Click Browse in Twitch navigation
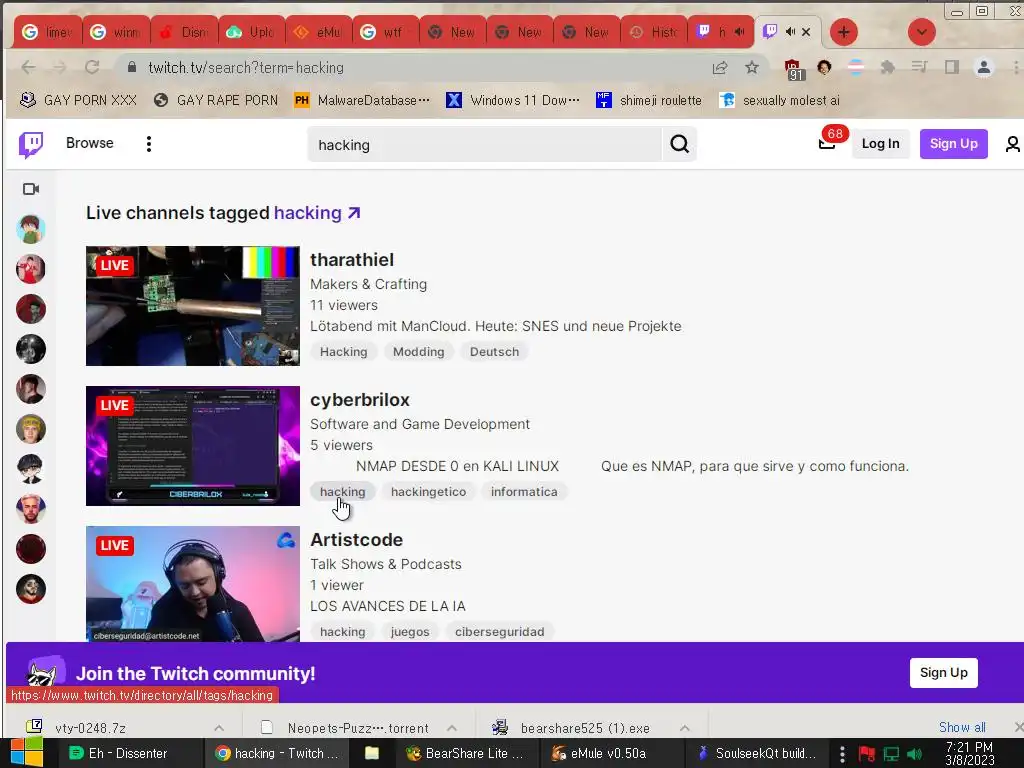This screenshot has height=768, width=1024. tap(89, 143)
